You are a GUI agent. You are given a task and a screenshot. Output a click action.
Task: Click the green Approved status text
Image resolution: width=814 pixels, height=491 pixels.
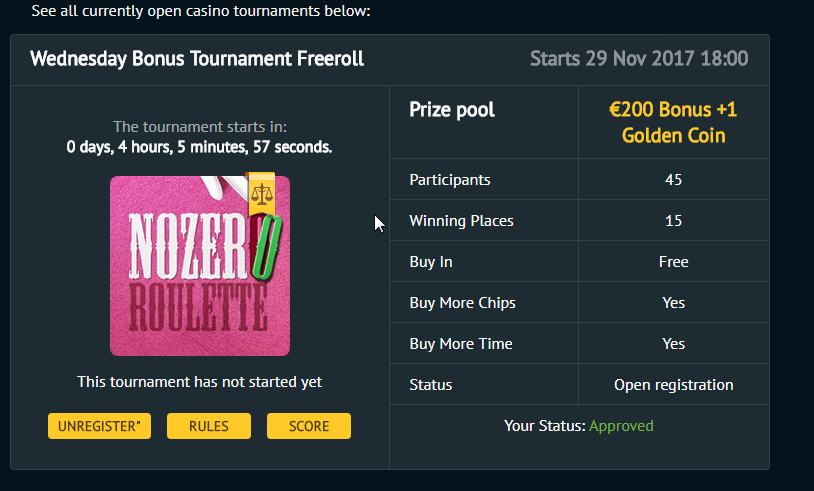[x=621, y=426]
